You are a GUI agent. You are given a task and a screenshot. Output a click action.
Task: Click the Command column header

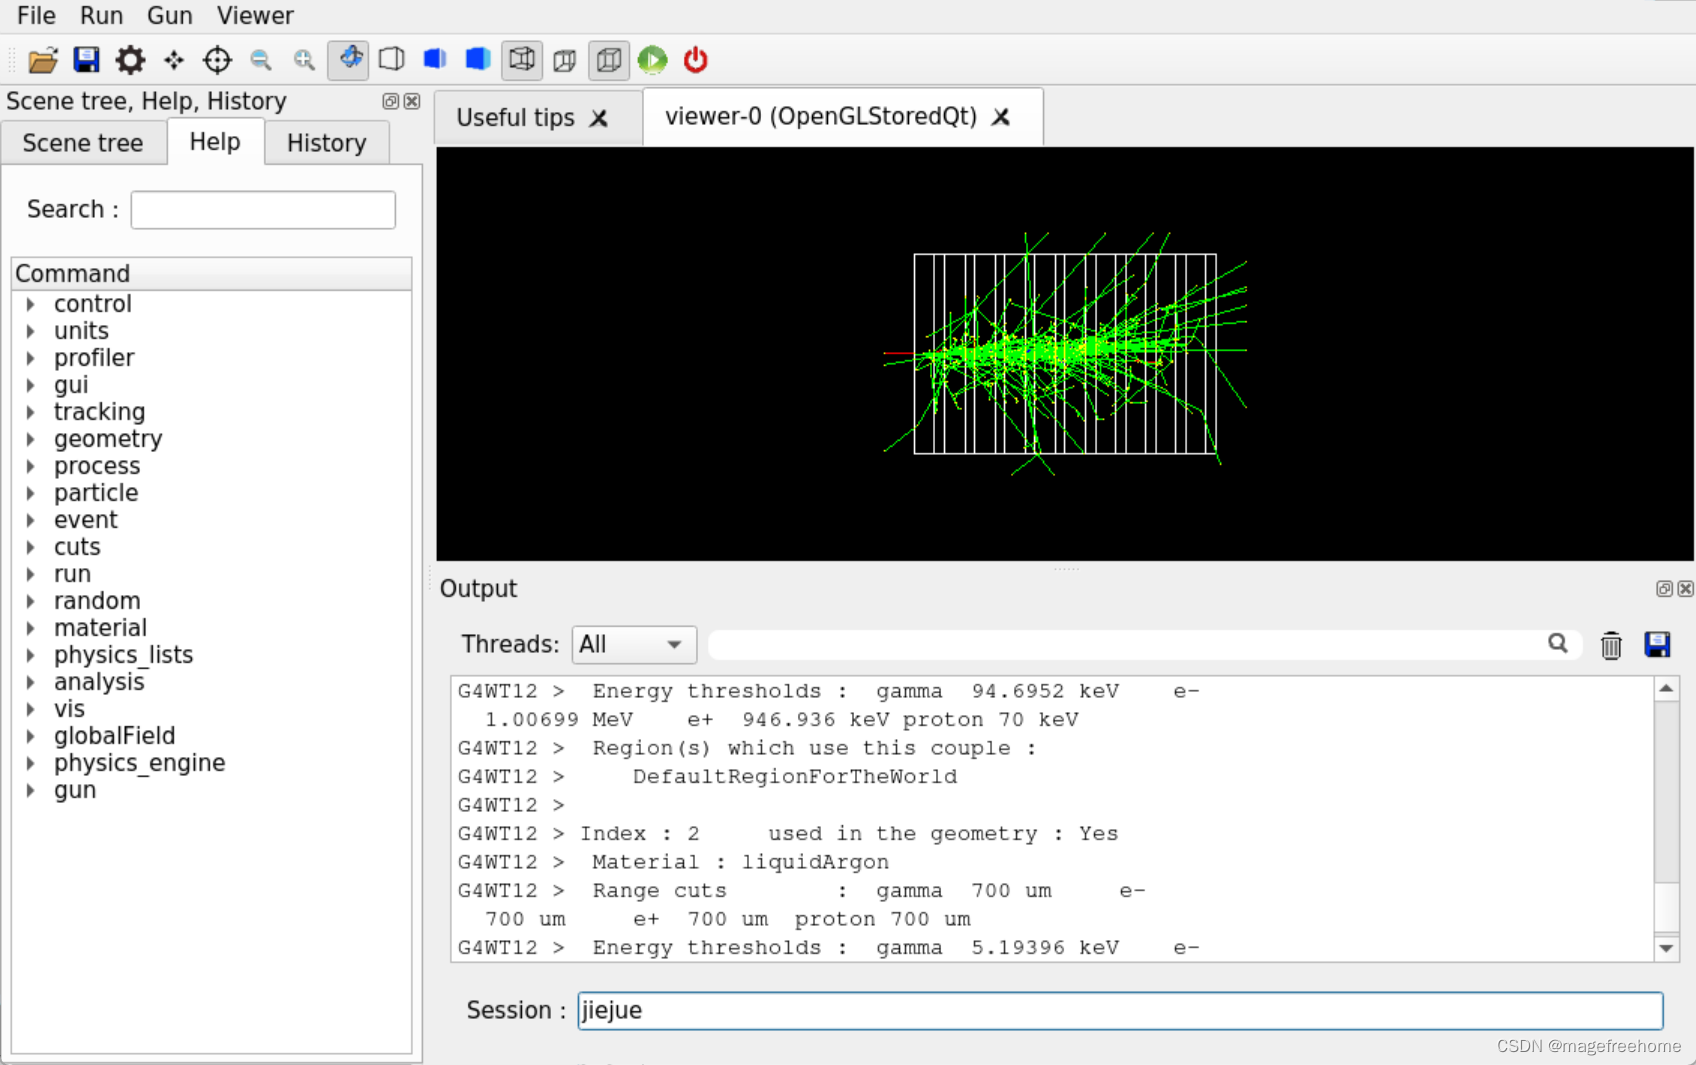211,274
